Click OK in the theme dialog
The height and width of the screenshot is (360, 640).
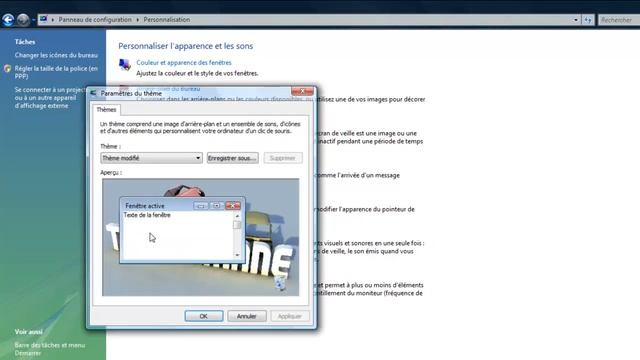(204, 316)
